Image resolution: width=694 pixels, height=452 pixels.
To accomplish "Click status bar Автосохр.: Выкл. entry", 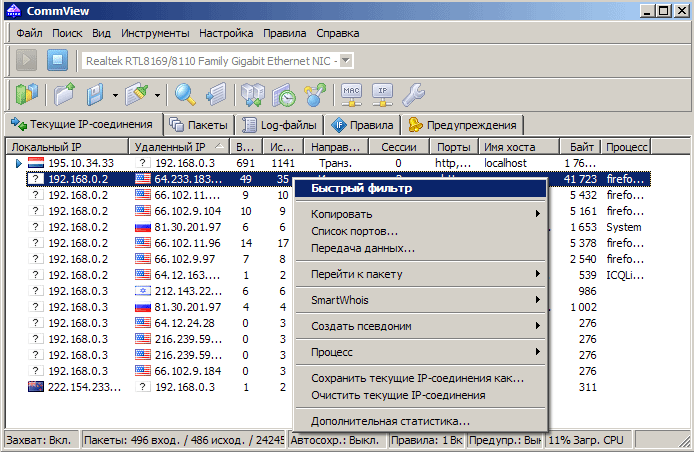I will [338, 440].
